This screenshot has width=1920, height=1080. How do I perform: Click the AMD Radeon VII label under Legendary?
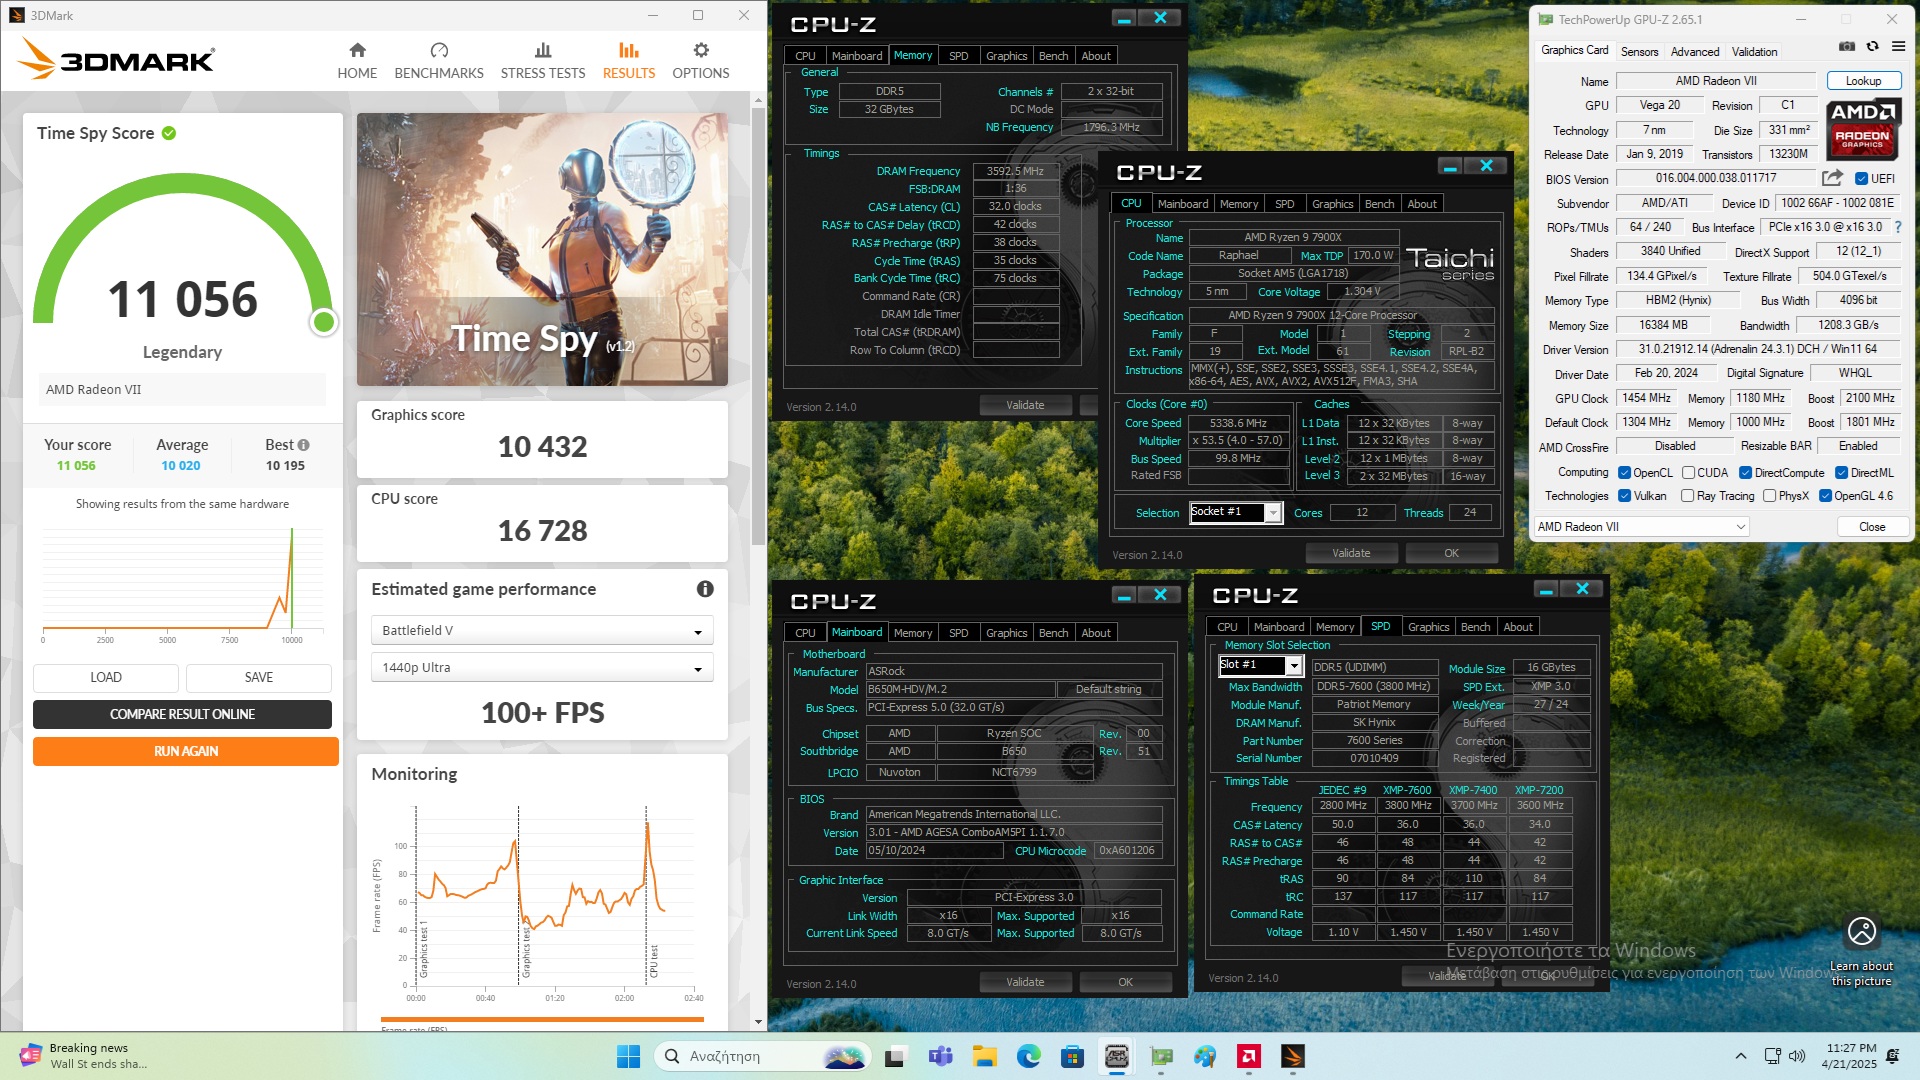[182, 389]
